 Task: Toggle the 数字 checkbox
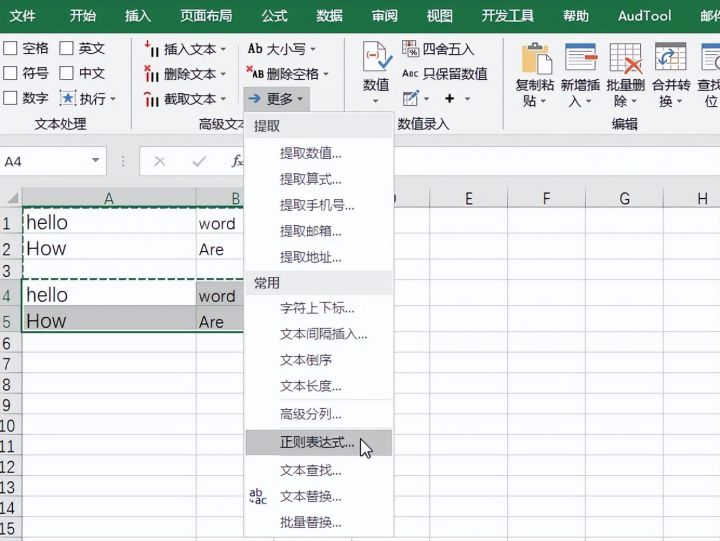point(10,98)
